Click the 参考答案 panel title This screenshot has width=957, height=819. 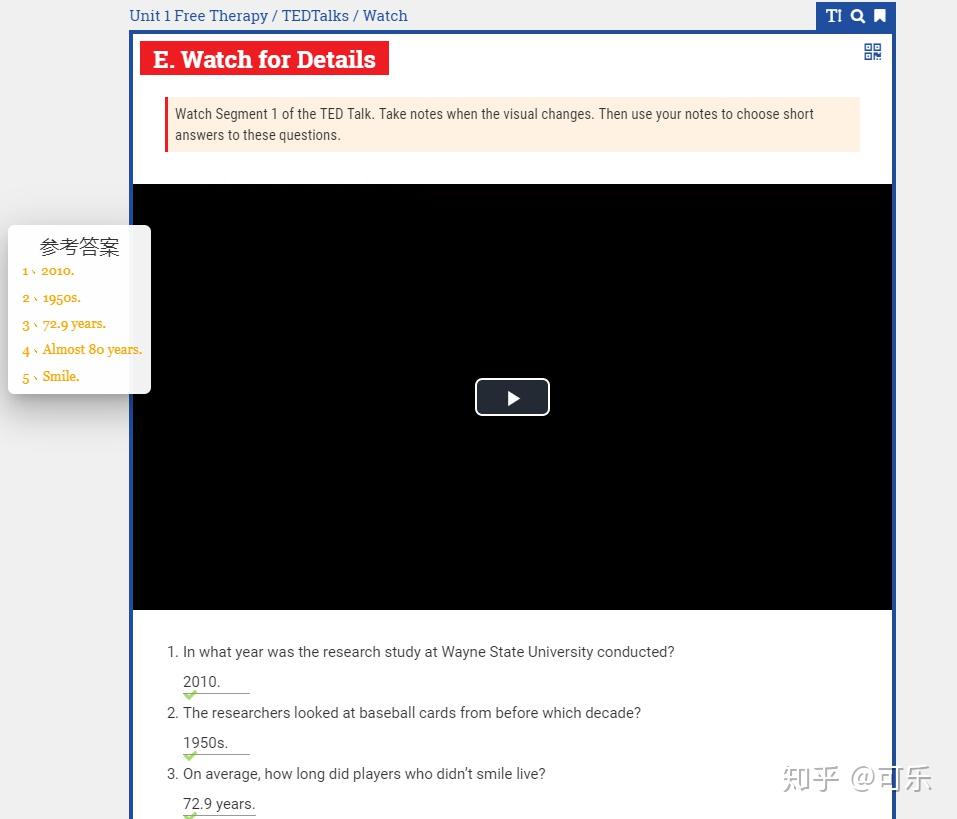pos(79,246)
